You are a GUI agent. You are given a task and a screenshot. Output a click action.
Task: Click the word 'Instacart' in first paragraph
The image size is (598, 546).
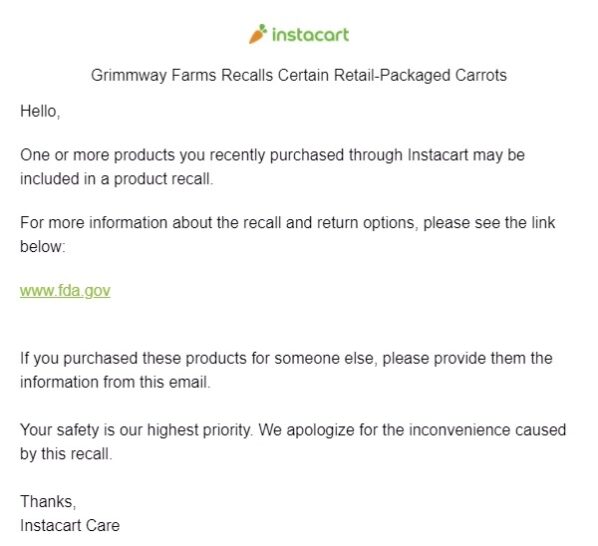click(438, 155)
